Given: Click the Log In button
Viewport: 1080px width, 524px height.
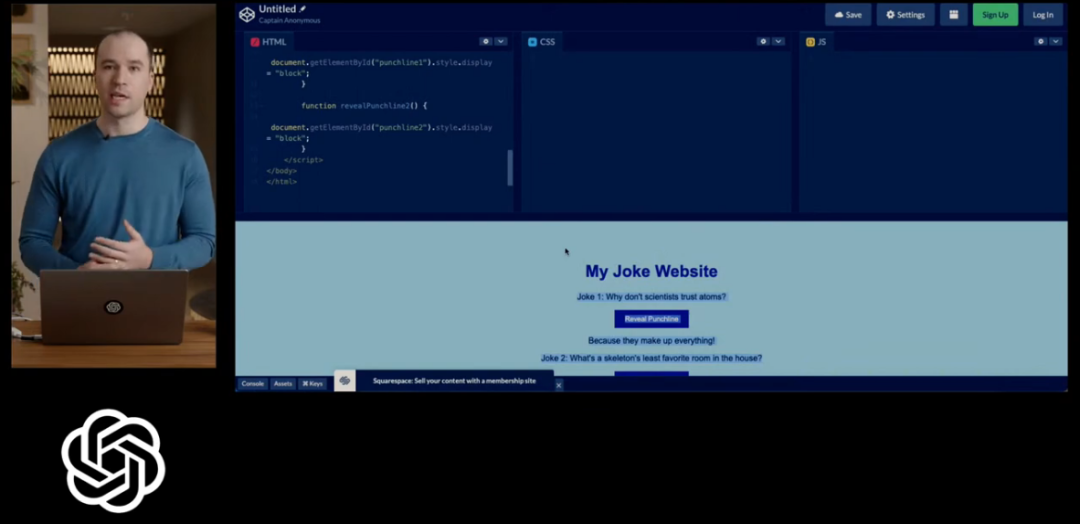Looking at the screenshot, I should (x=1043, y=14).
